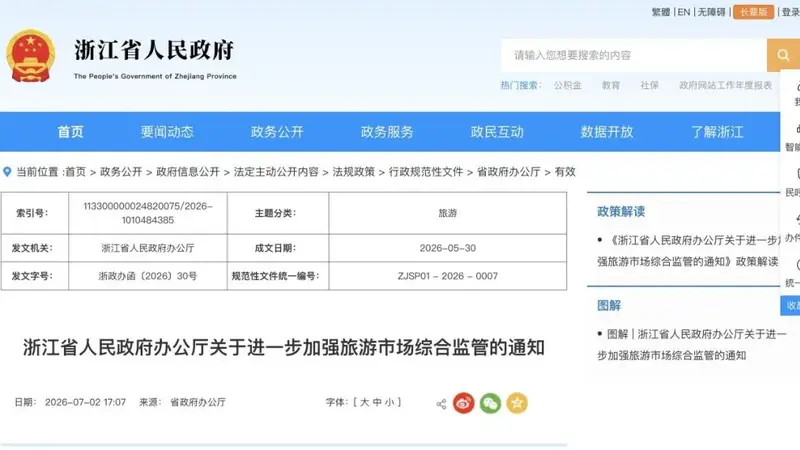800x450 pixels.
Task: Click the 浙江省人民政府 site title
Action: 155,50
